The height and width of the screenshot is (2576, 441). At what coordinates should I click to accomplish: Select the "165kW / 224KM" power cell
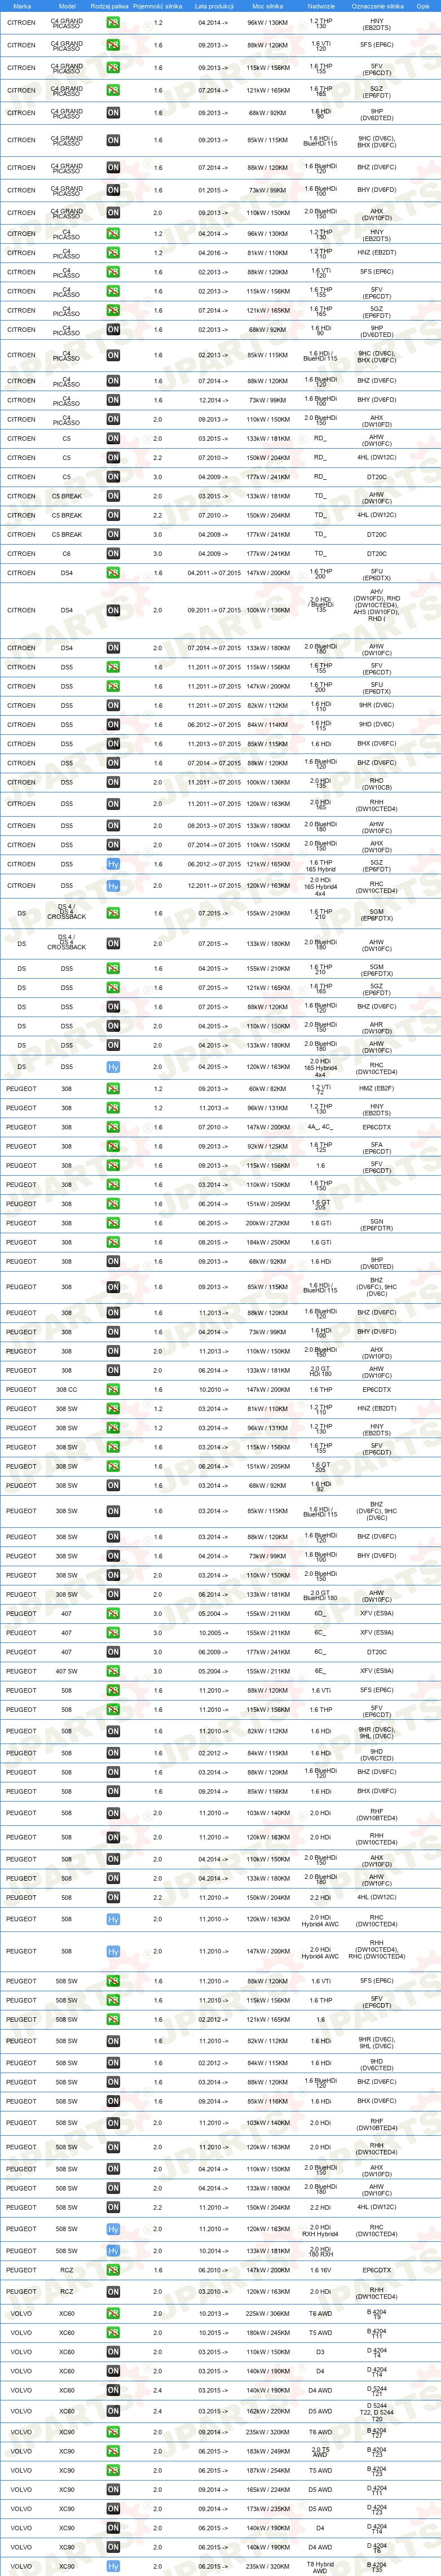(x=267, y=2490)
